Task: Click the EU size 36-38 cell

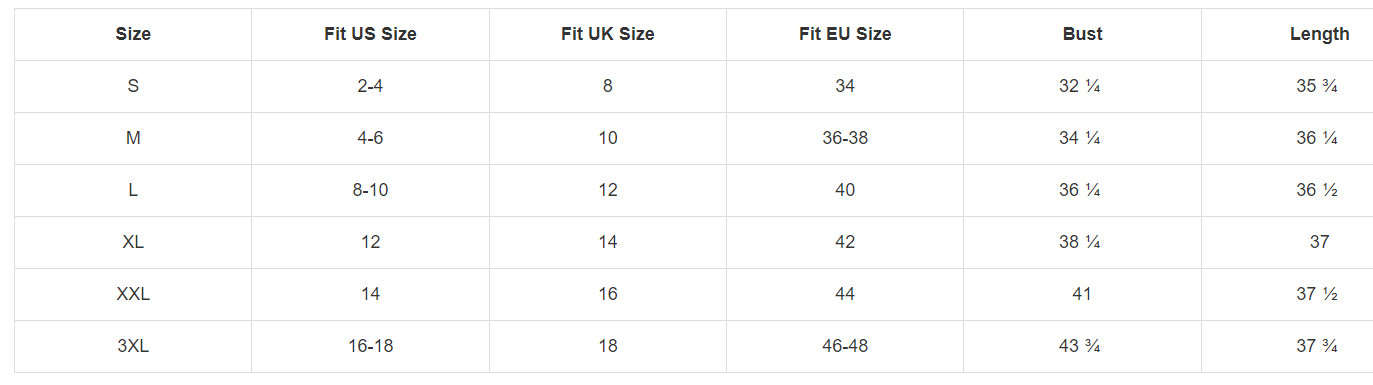Action: pyautogui.click(x=845, y=138)
